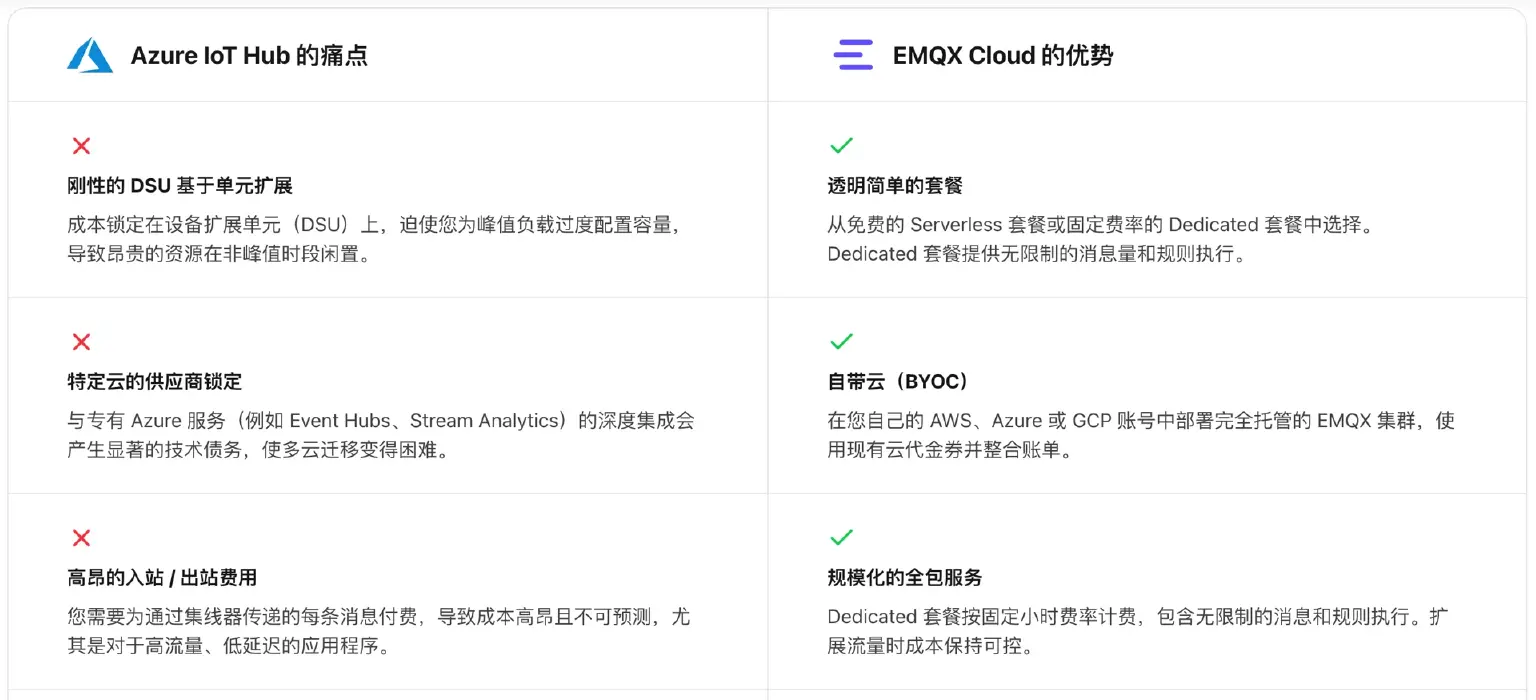Screen dimensions: 1536x700
Task: Select the Azure IoT Hub 的痛点 column header
Action: [x=249, y=56]
